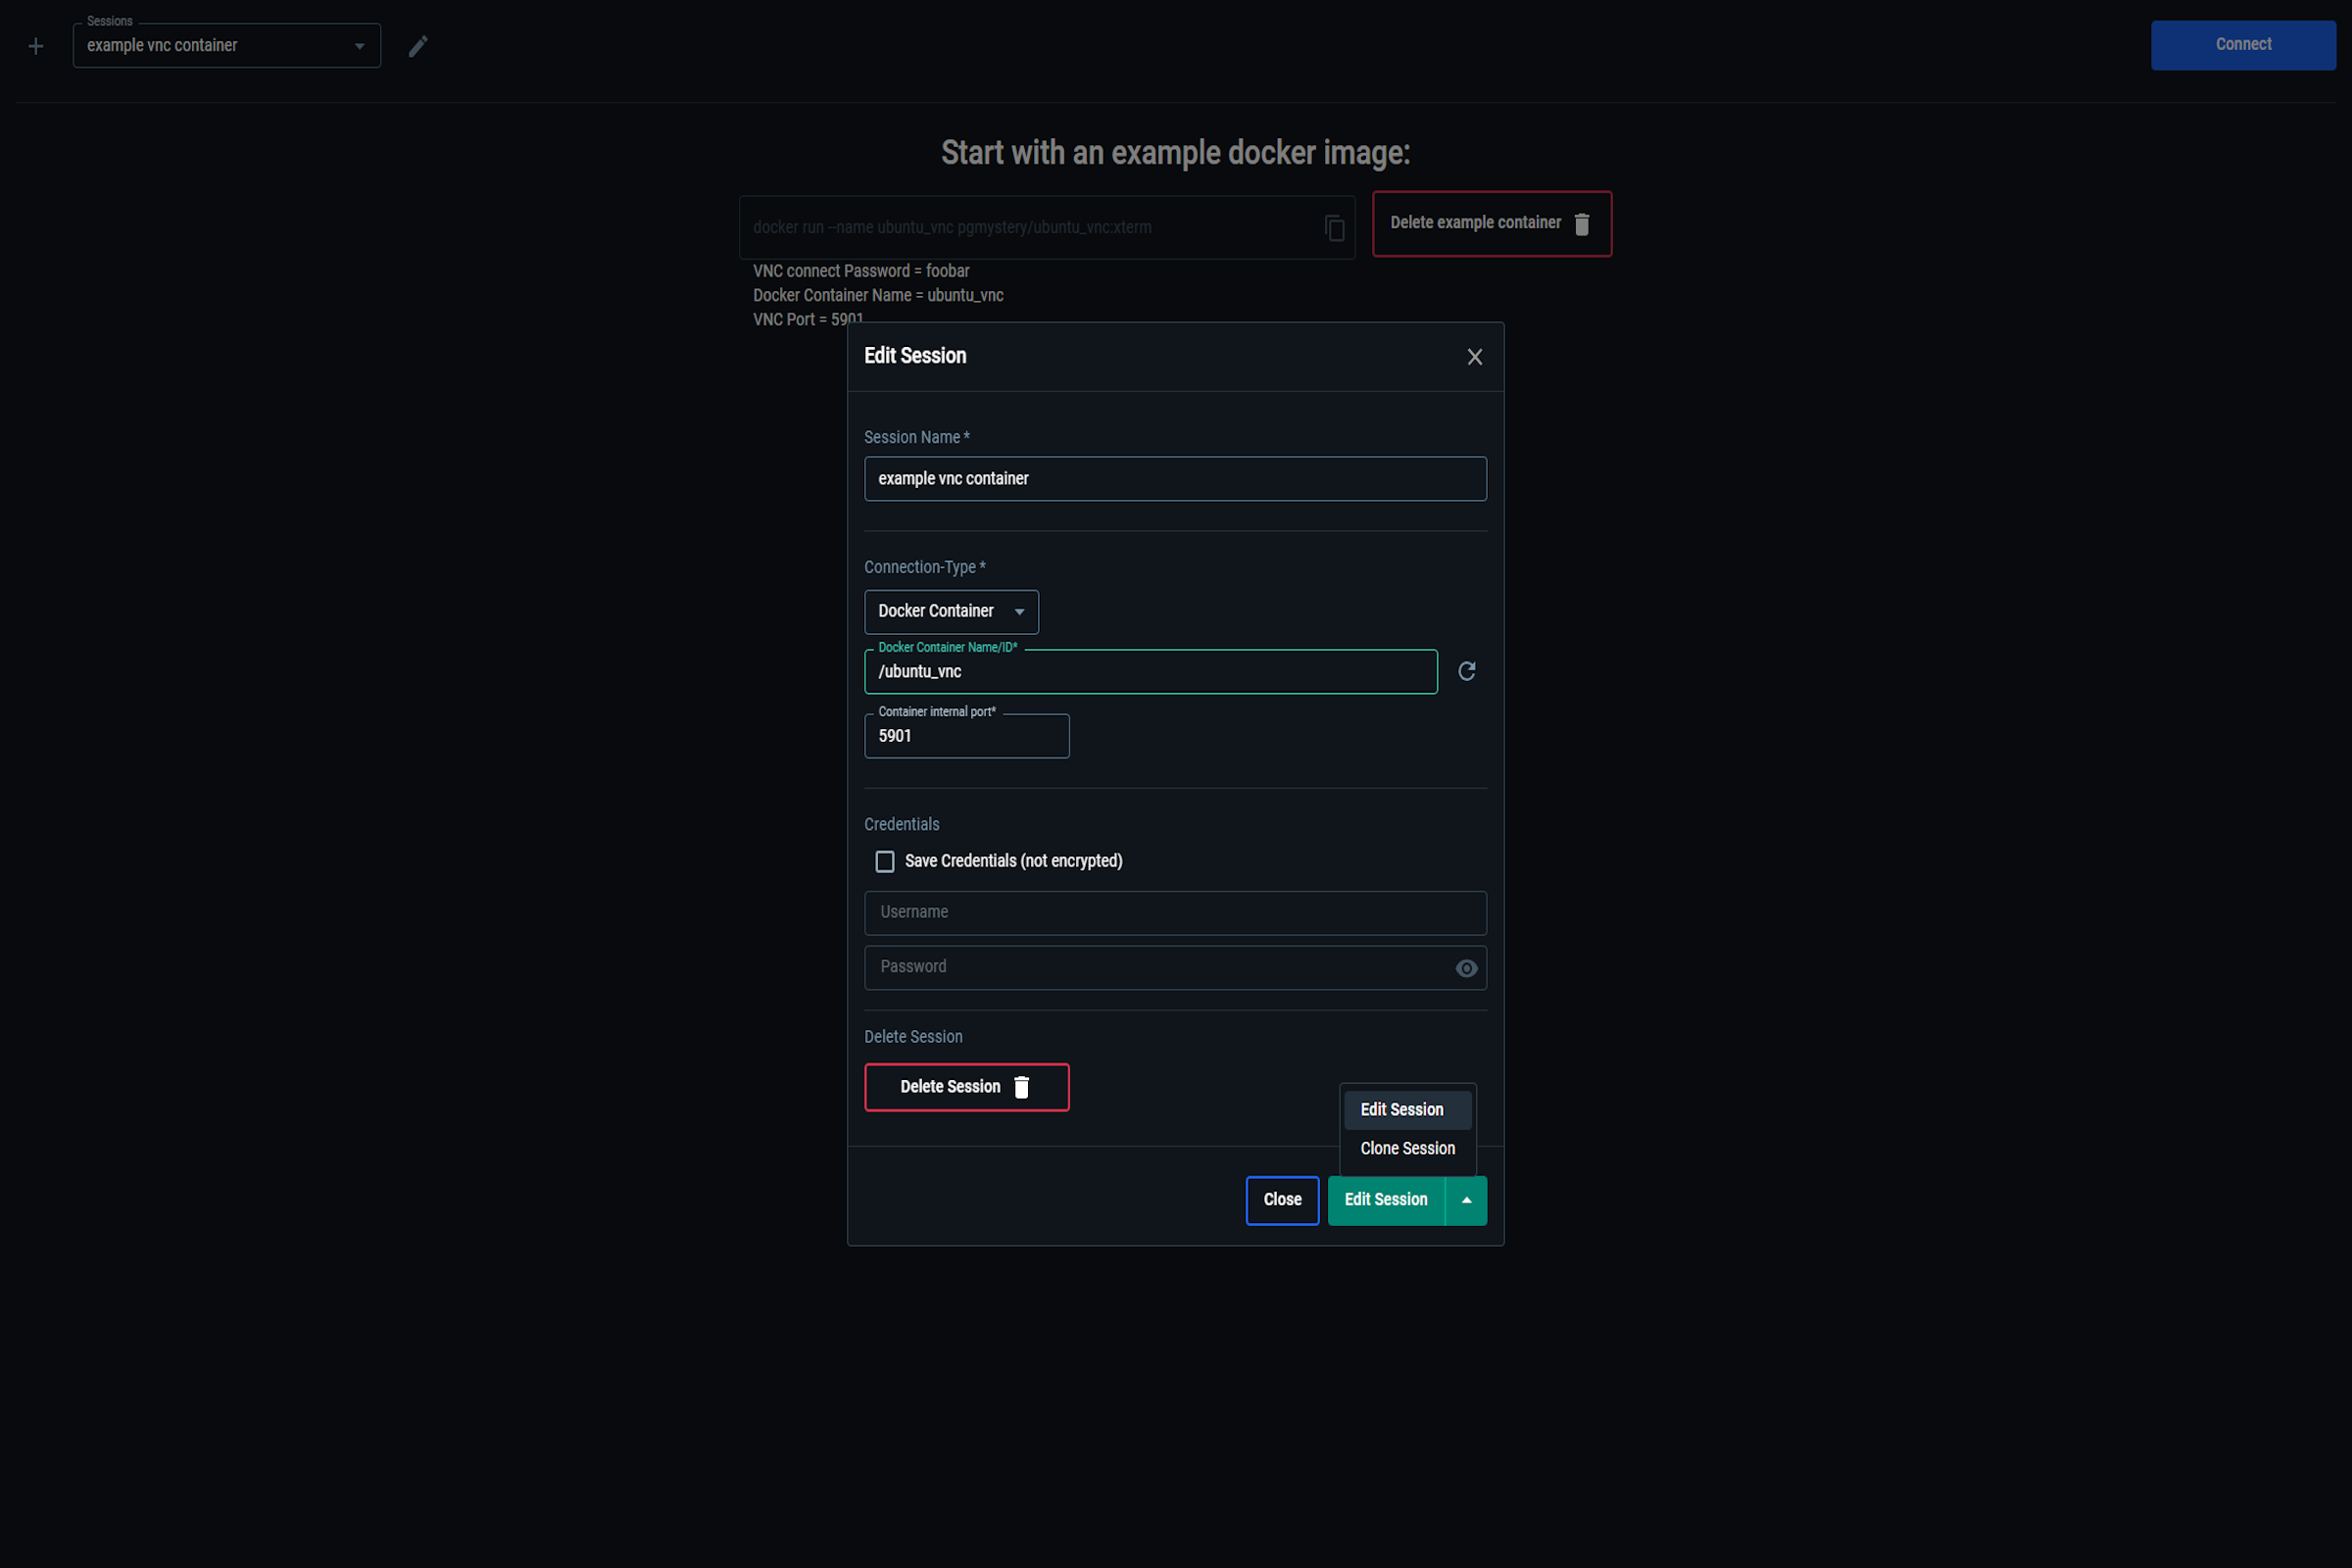Click the green Edit Session button
Viewport: 2352px width, 1568px height.
coord(1385,1200)
